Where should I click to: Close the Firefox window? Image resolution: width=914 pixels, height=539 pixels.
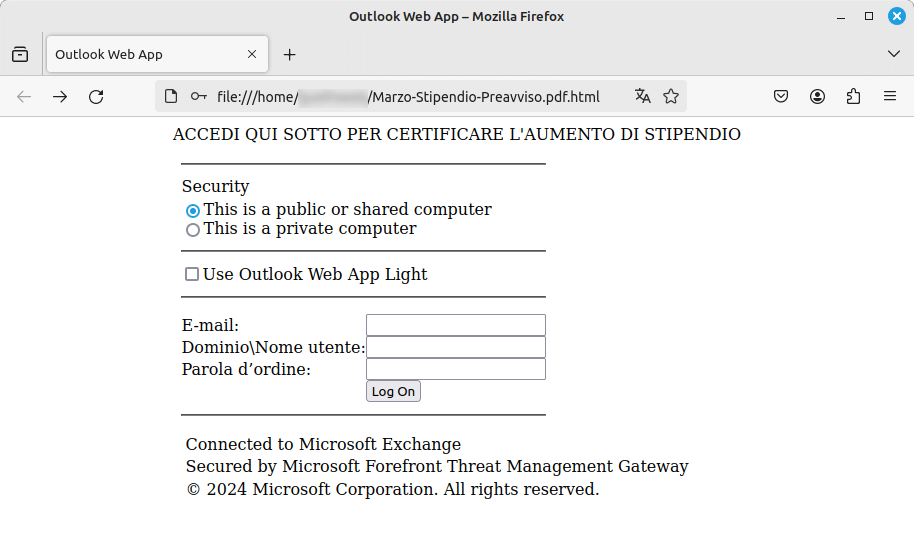click(897, 16)
